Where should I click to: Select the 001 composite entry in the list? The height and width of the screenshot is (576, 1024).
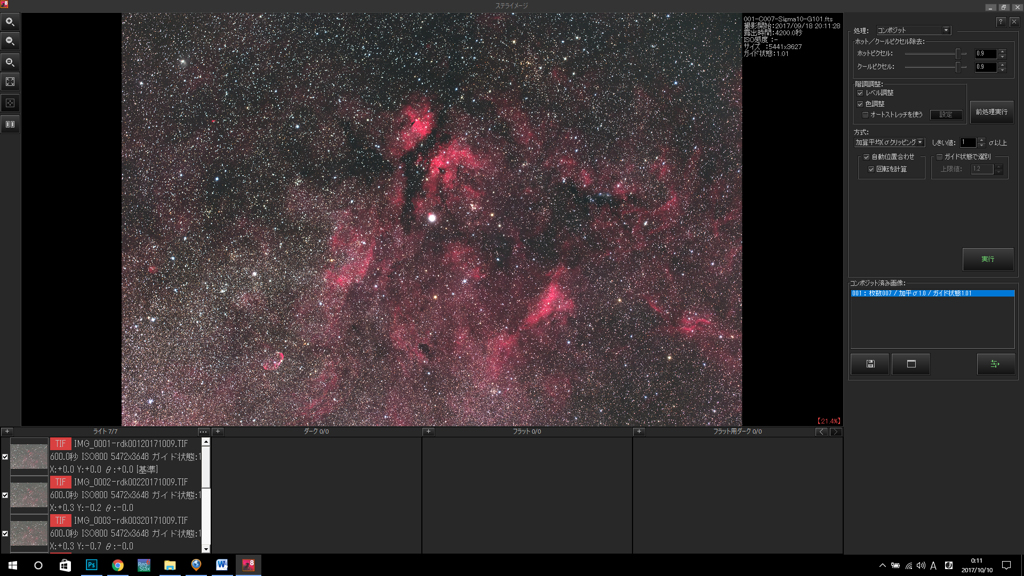point(931,294)
